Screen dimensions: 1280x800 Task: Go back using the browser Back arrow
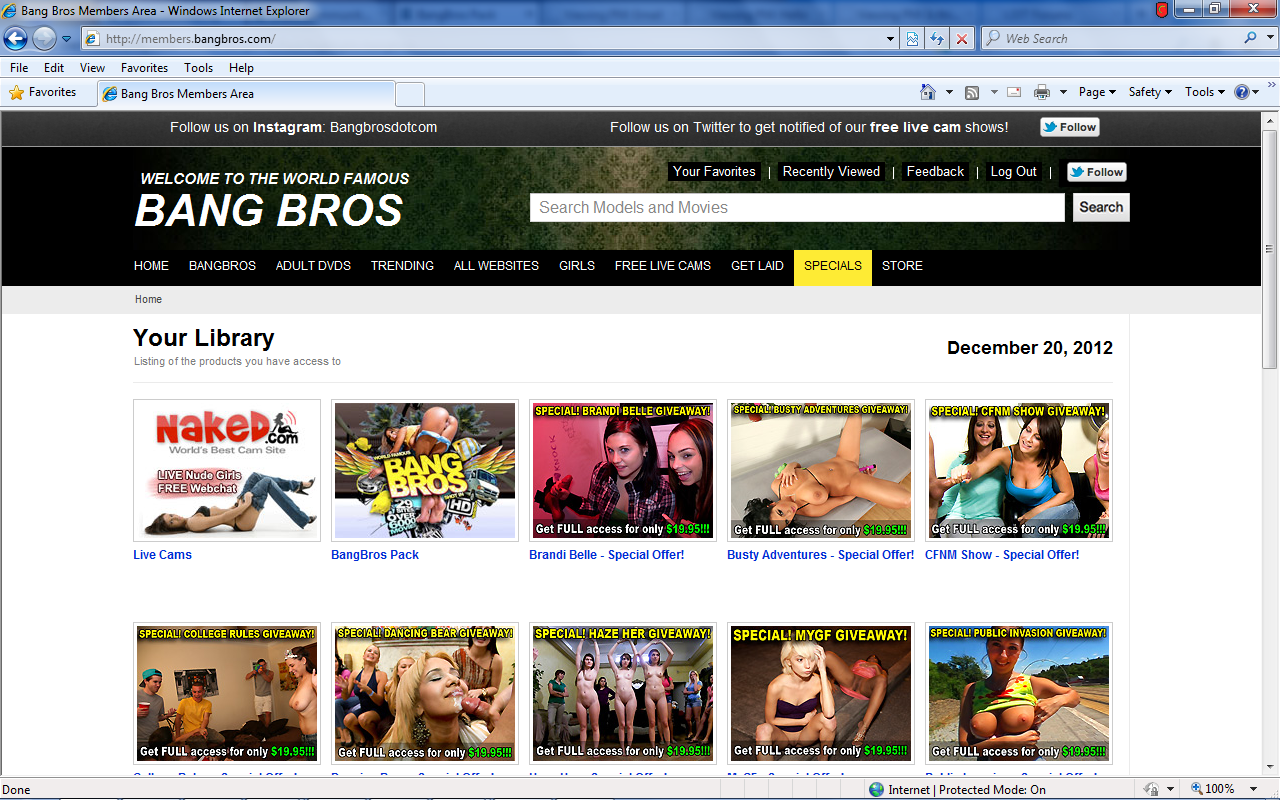[x=15, y=39]
